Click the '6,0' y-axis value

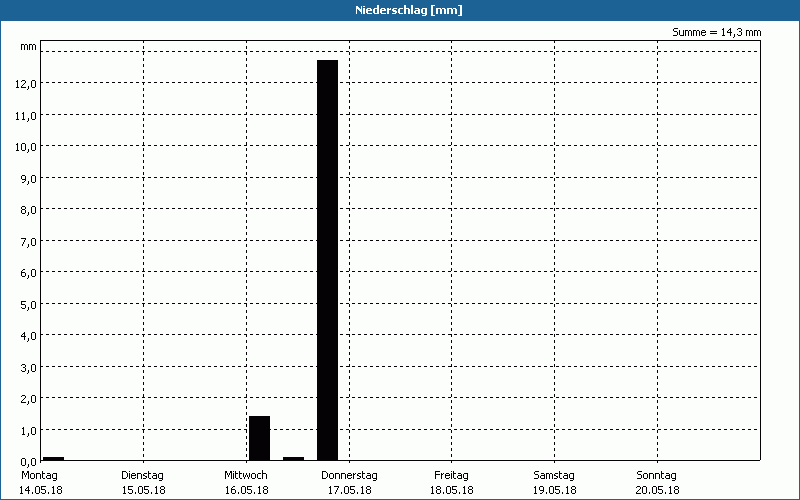tap(29, 273)
